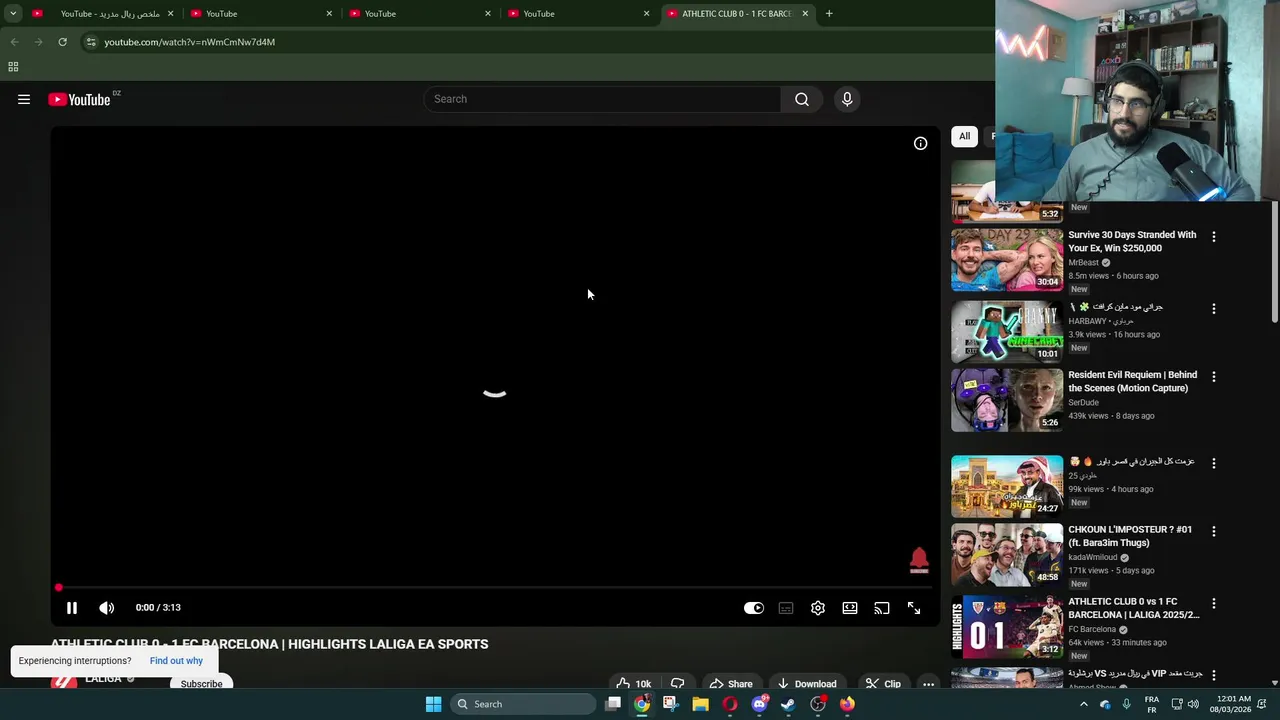This screenshot has width=1280, height=720.
Task: Open the Minecraft 10:01 video thumbnail
Action: pos(1007,332)
